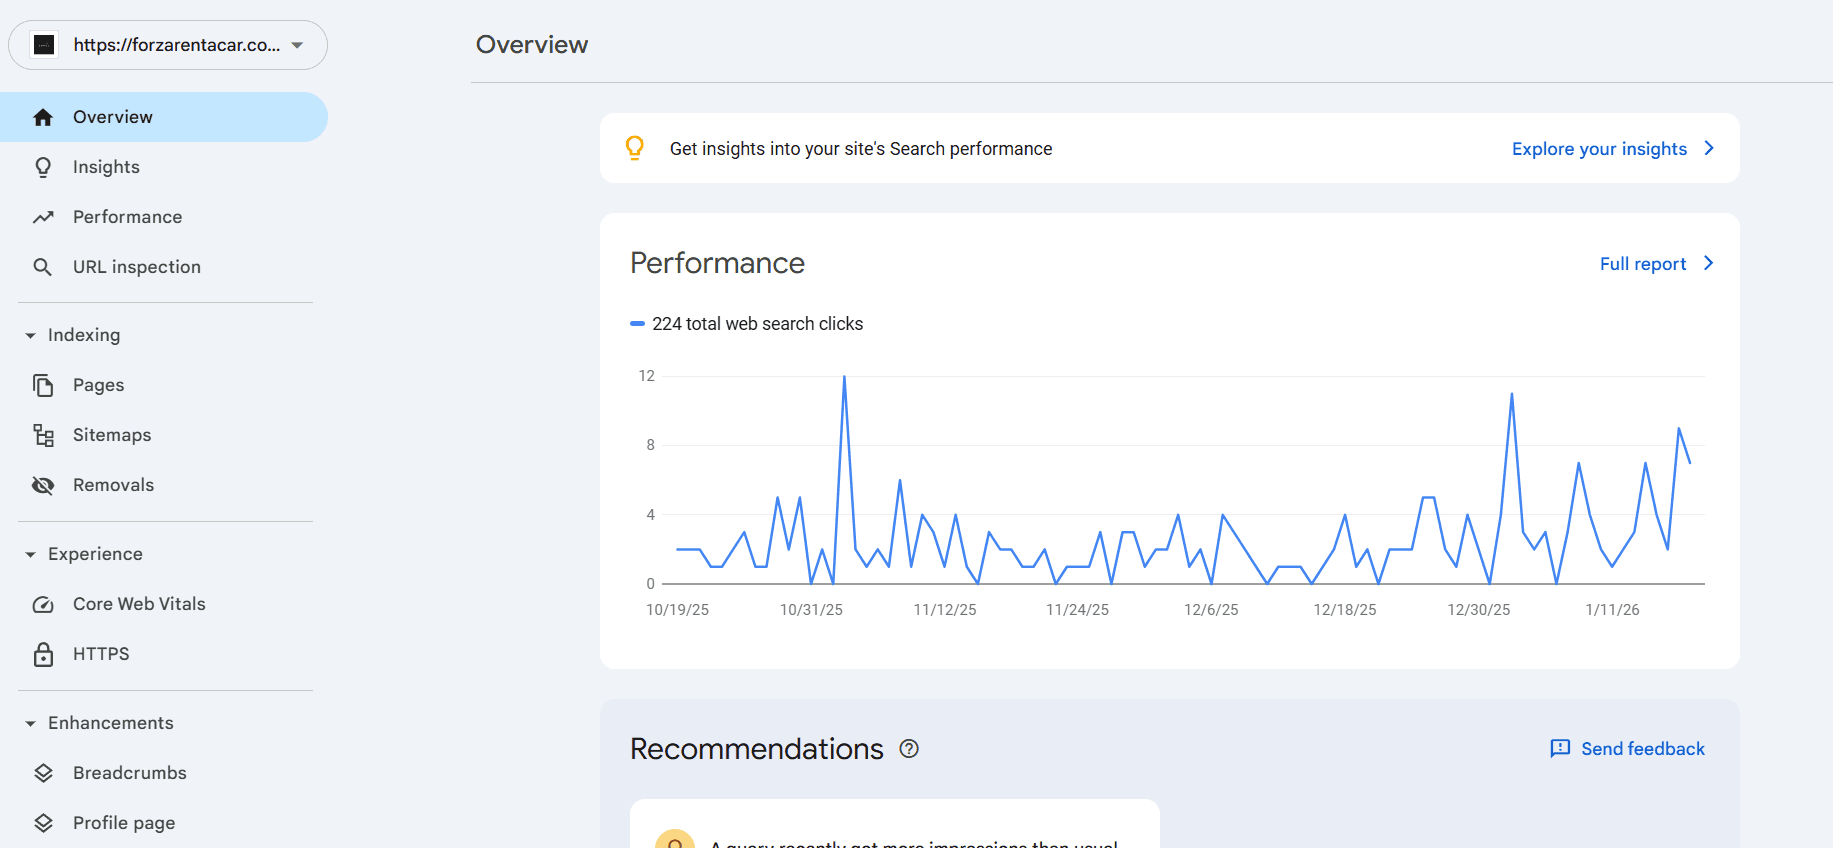The image size is (1833, 848).
Task: Click the HTTPS padlock icon
Action: coord(43,654)
